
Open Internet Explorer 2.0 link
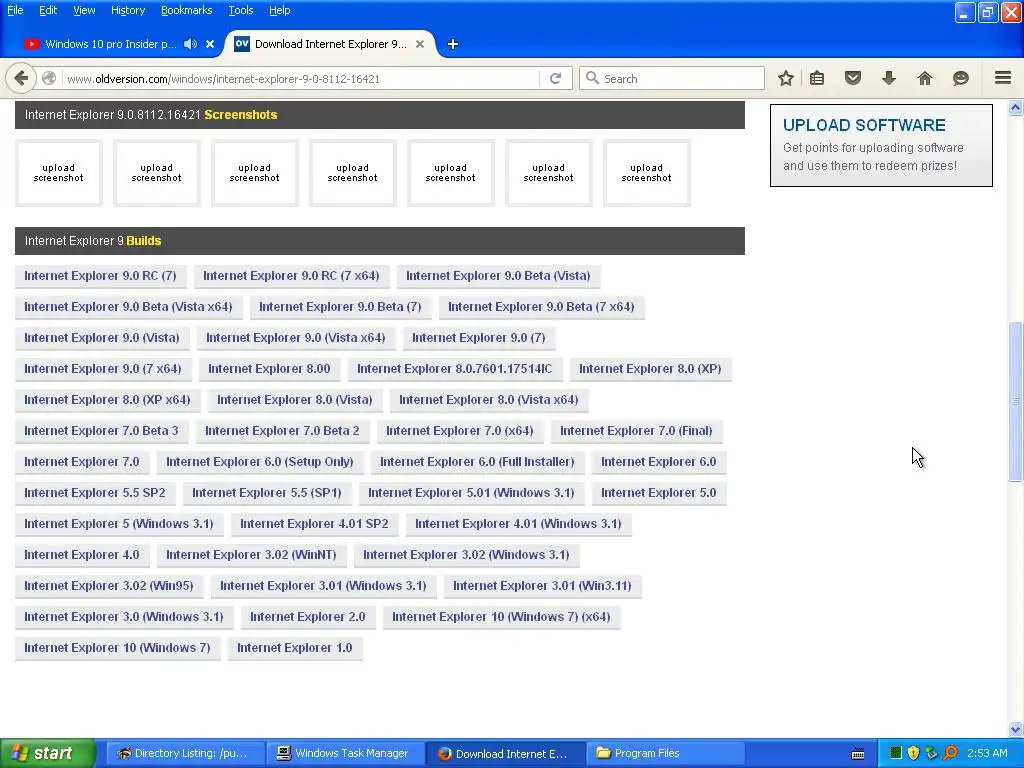(x=308, y=617)
